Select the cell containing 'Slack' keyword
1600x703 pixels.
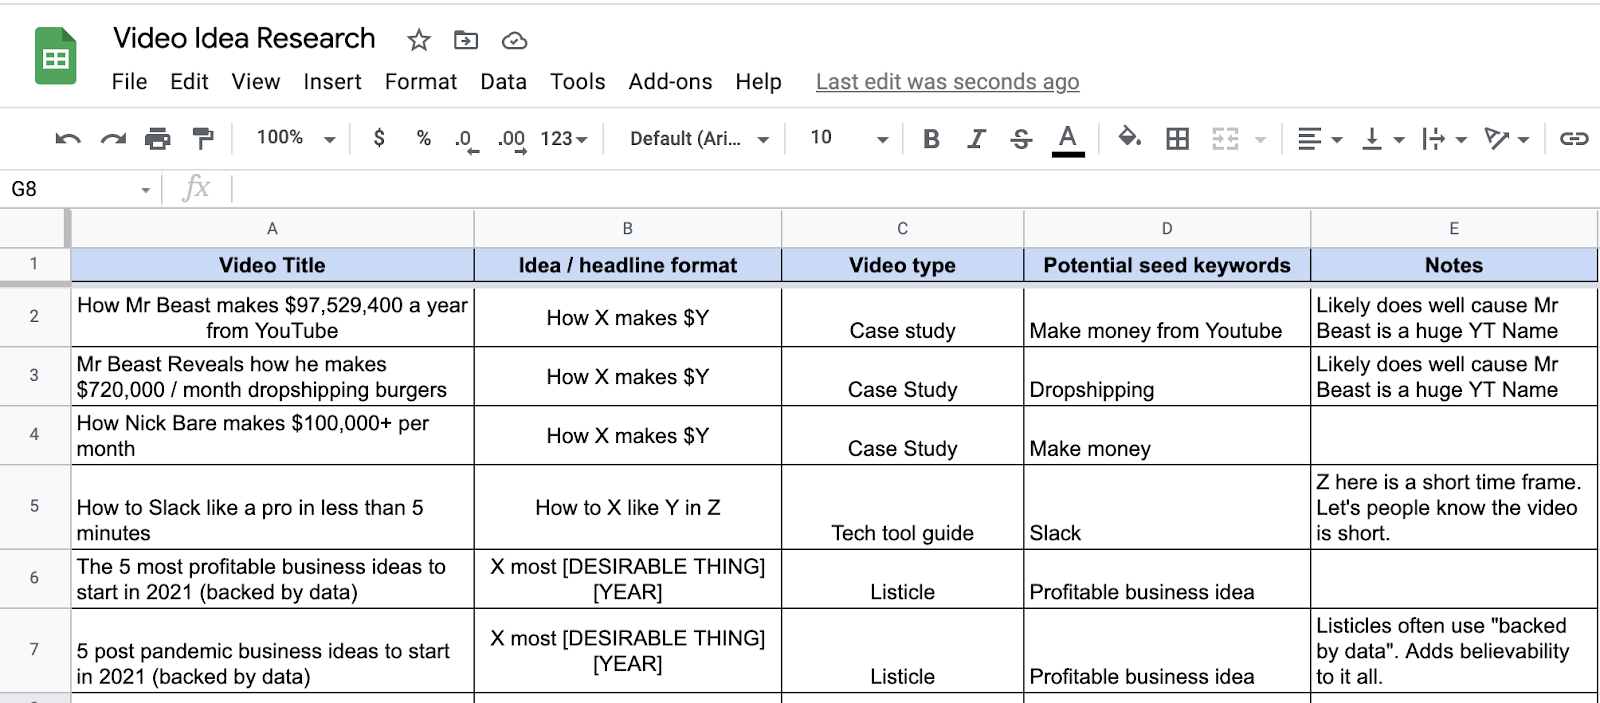tap(1167, 507)
